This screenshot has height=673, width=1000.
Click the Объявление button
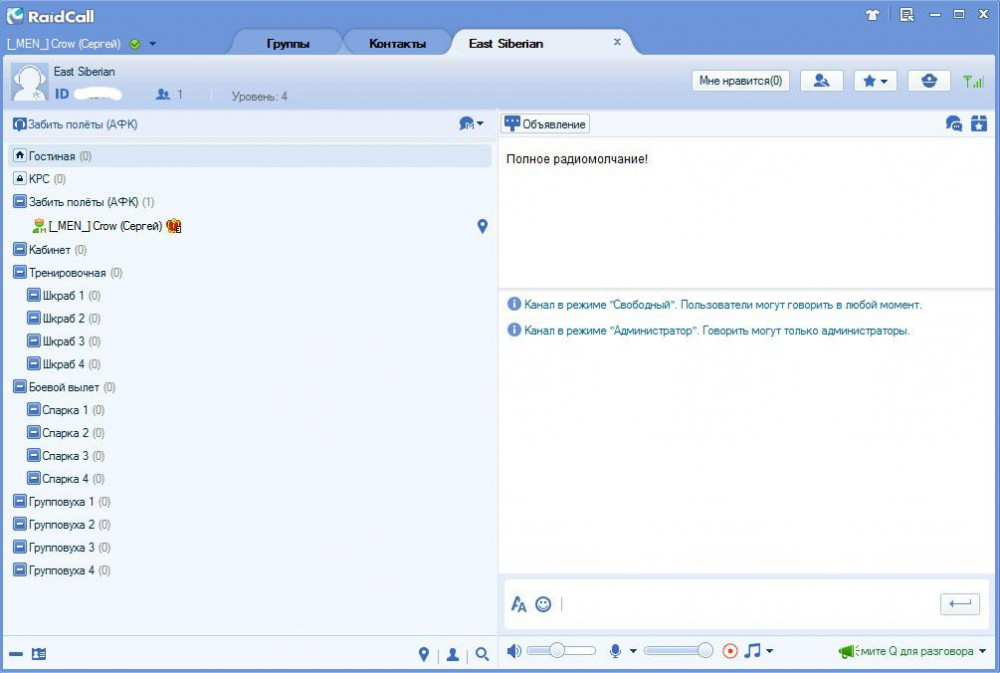545,124
